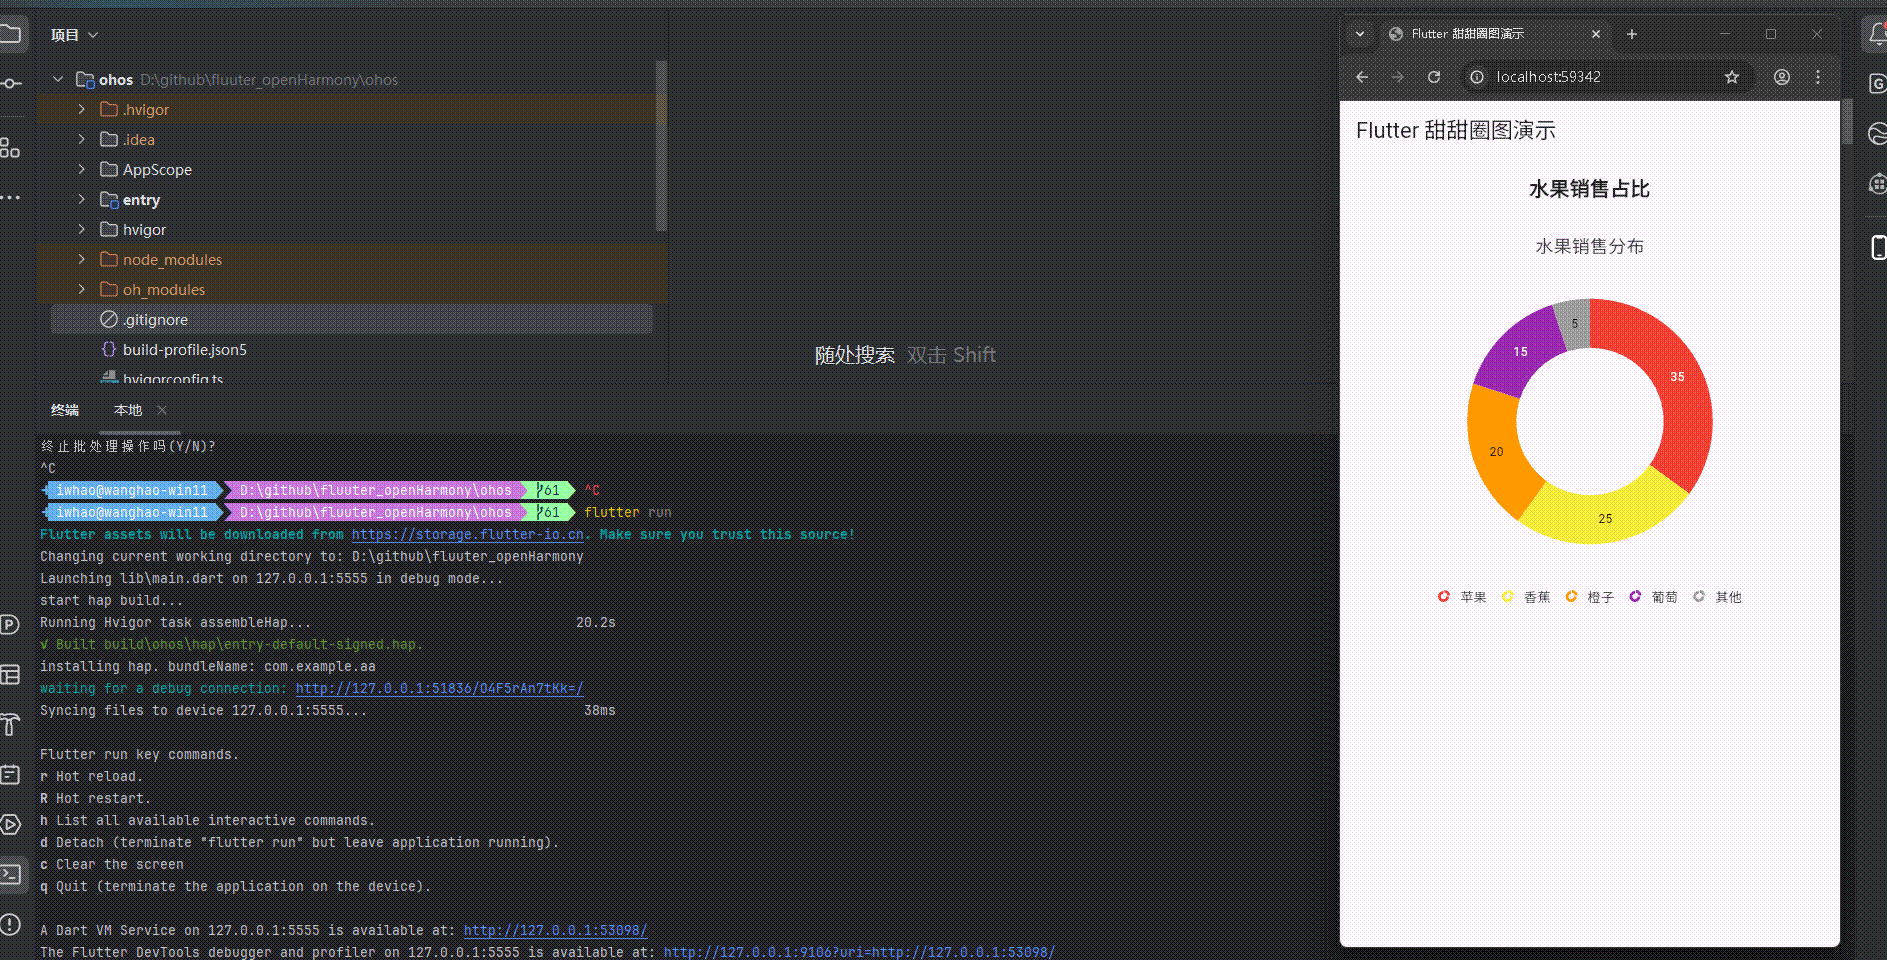Image resolution: width=1887 pixels, height=960 pixels.
Task: Expand the .idea folder
Action: 82,139
